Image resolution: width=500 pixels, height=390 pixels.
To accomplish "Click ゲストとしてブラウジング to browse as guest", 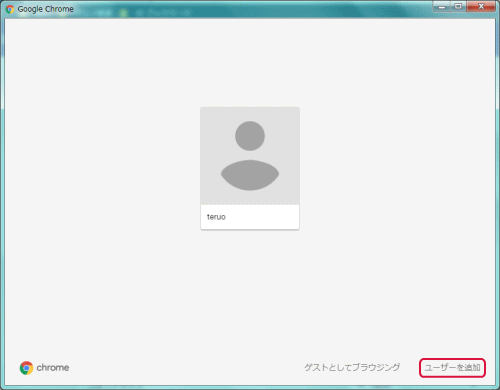I will [352, 367].
